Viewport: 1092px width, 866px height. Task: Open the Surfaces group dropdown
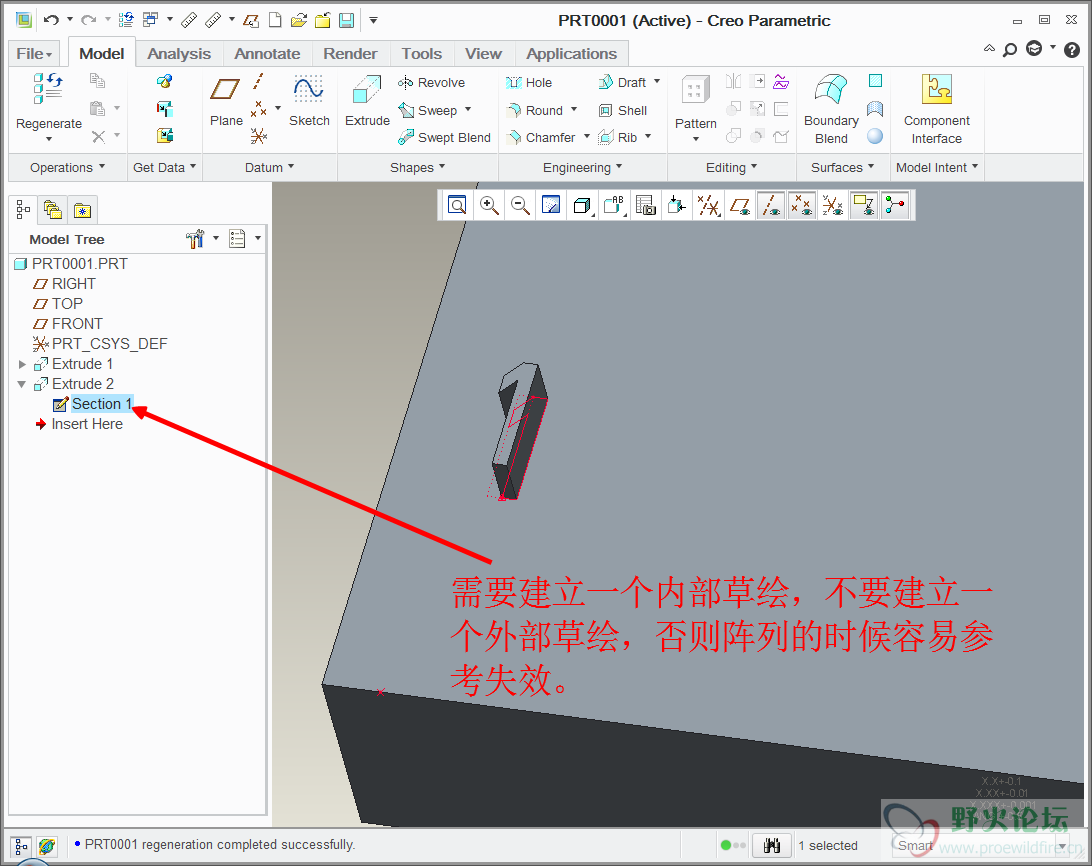coord(842,167)
